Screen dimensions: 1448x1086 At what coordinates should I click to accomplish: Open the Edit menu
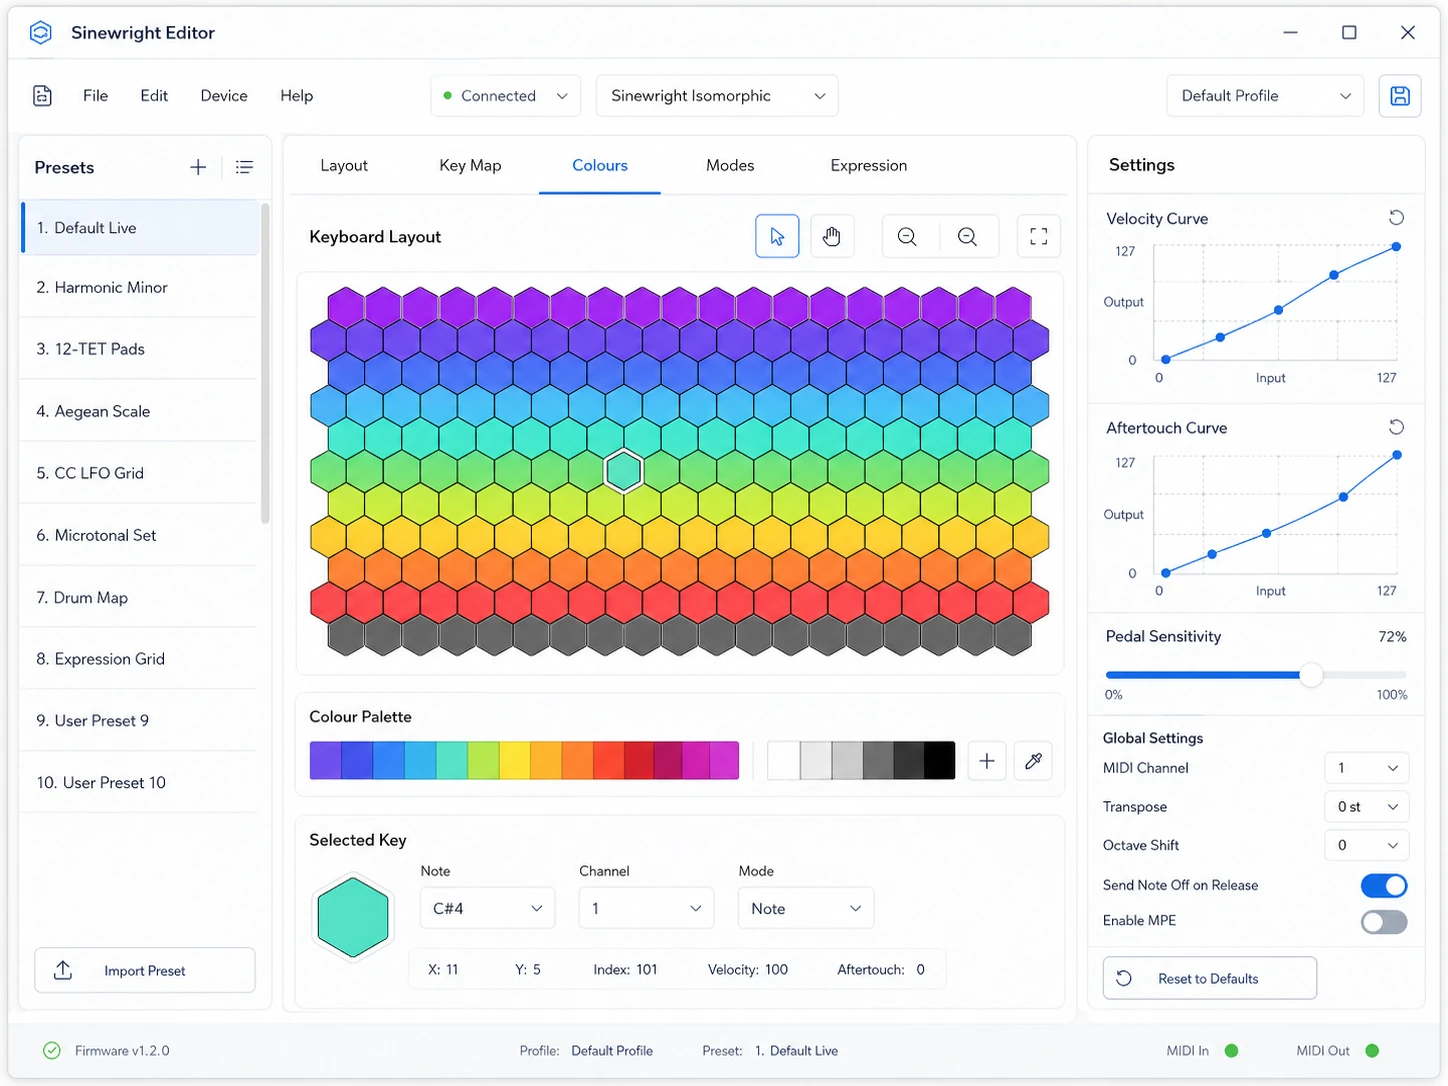point(154,96)
